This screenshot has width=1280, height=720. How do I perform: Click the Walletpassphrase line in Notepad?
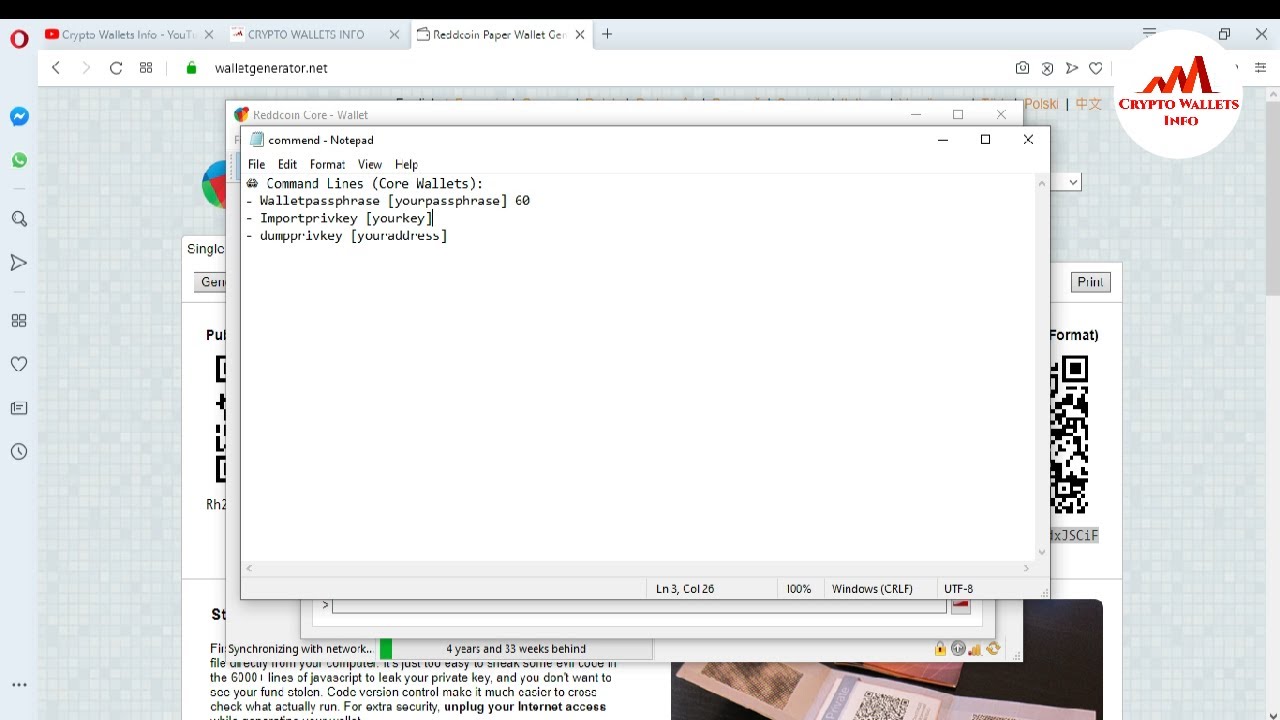tap(388, 201)
